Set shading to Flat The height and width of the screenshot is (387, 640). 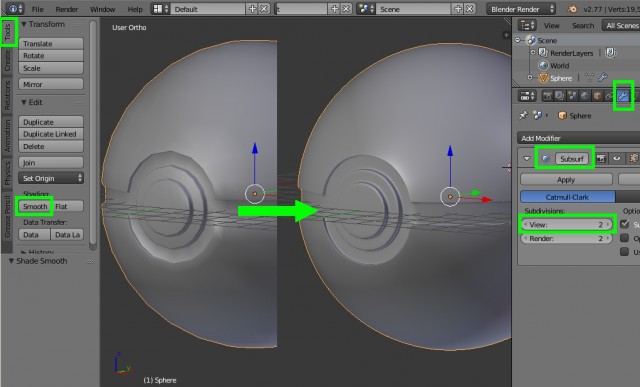(68, 206)
